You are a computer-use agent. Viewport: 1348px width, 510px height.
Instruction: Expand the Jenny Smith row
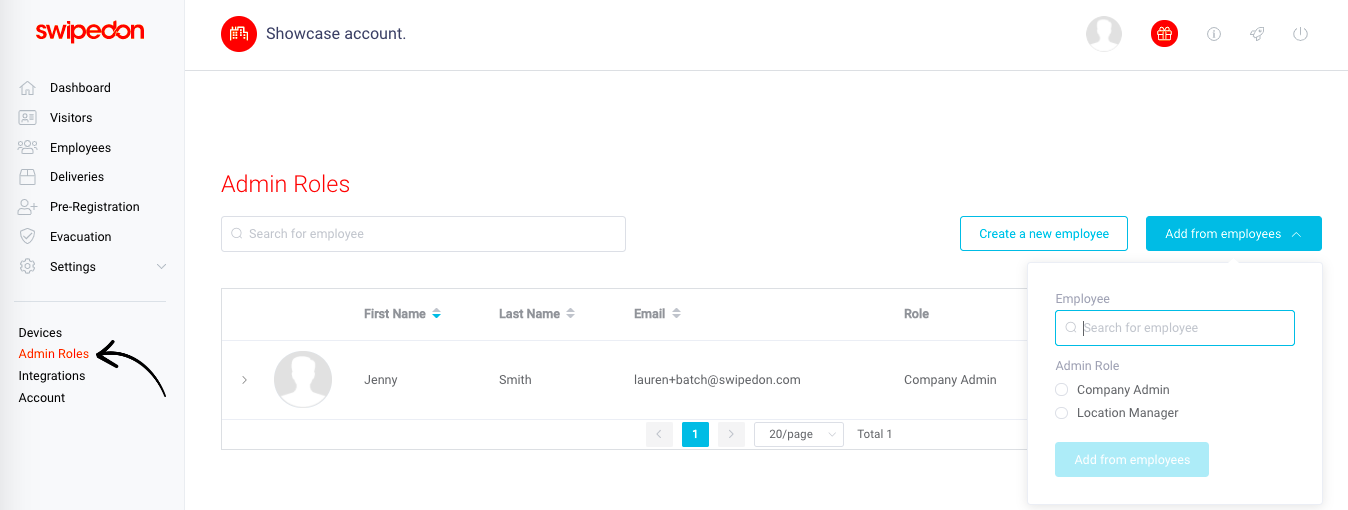pos(244,380)
